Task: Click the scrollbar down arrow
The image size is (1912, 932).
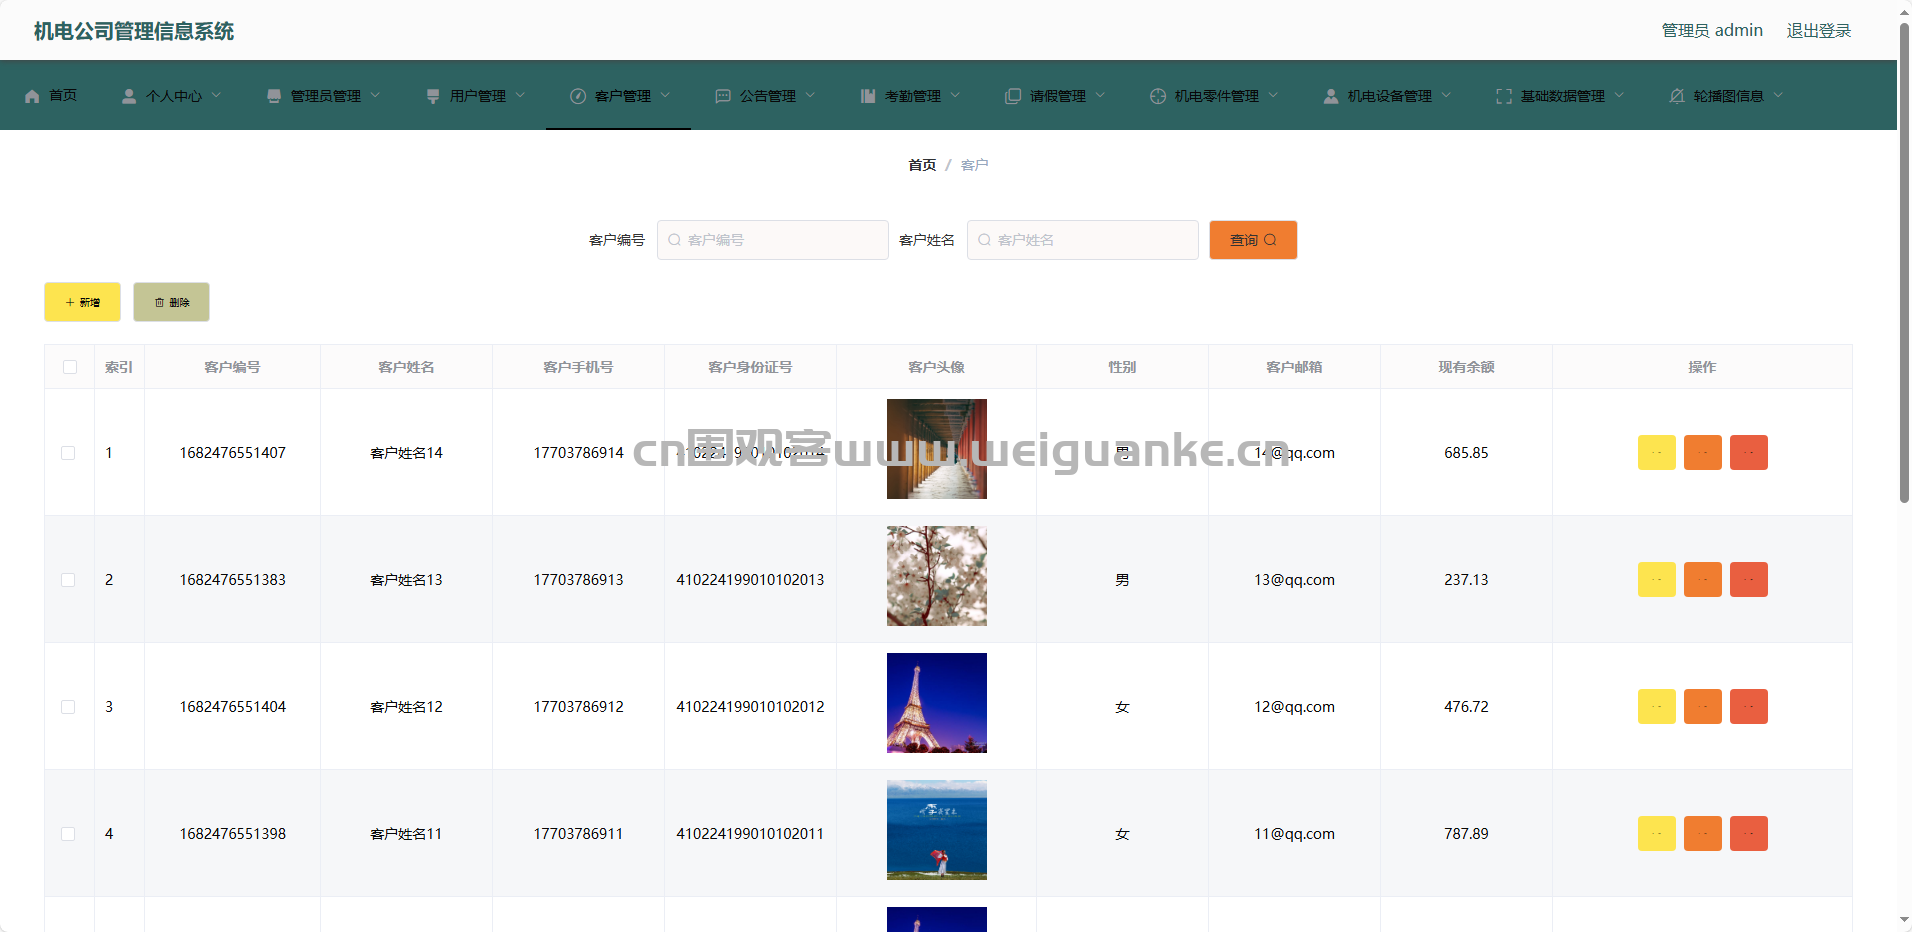Action: pyautogui.click(x=1904, y=920)
